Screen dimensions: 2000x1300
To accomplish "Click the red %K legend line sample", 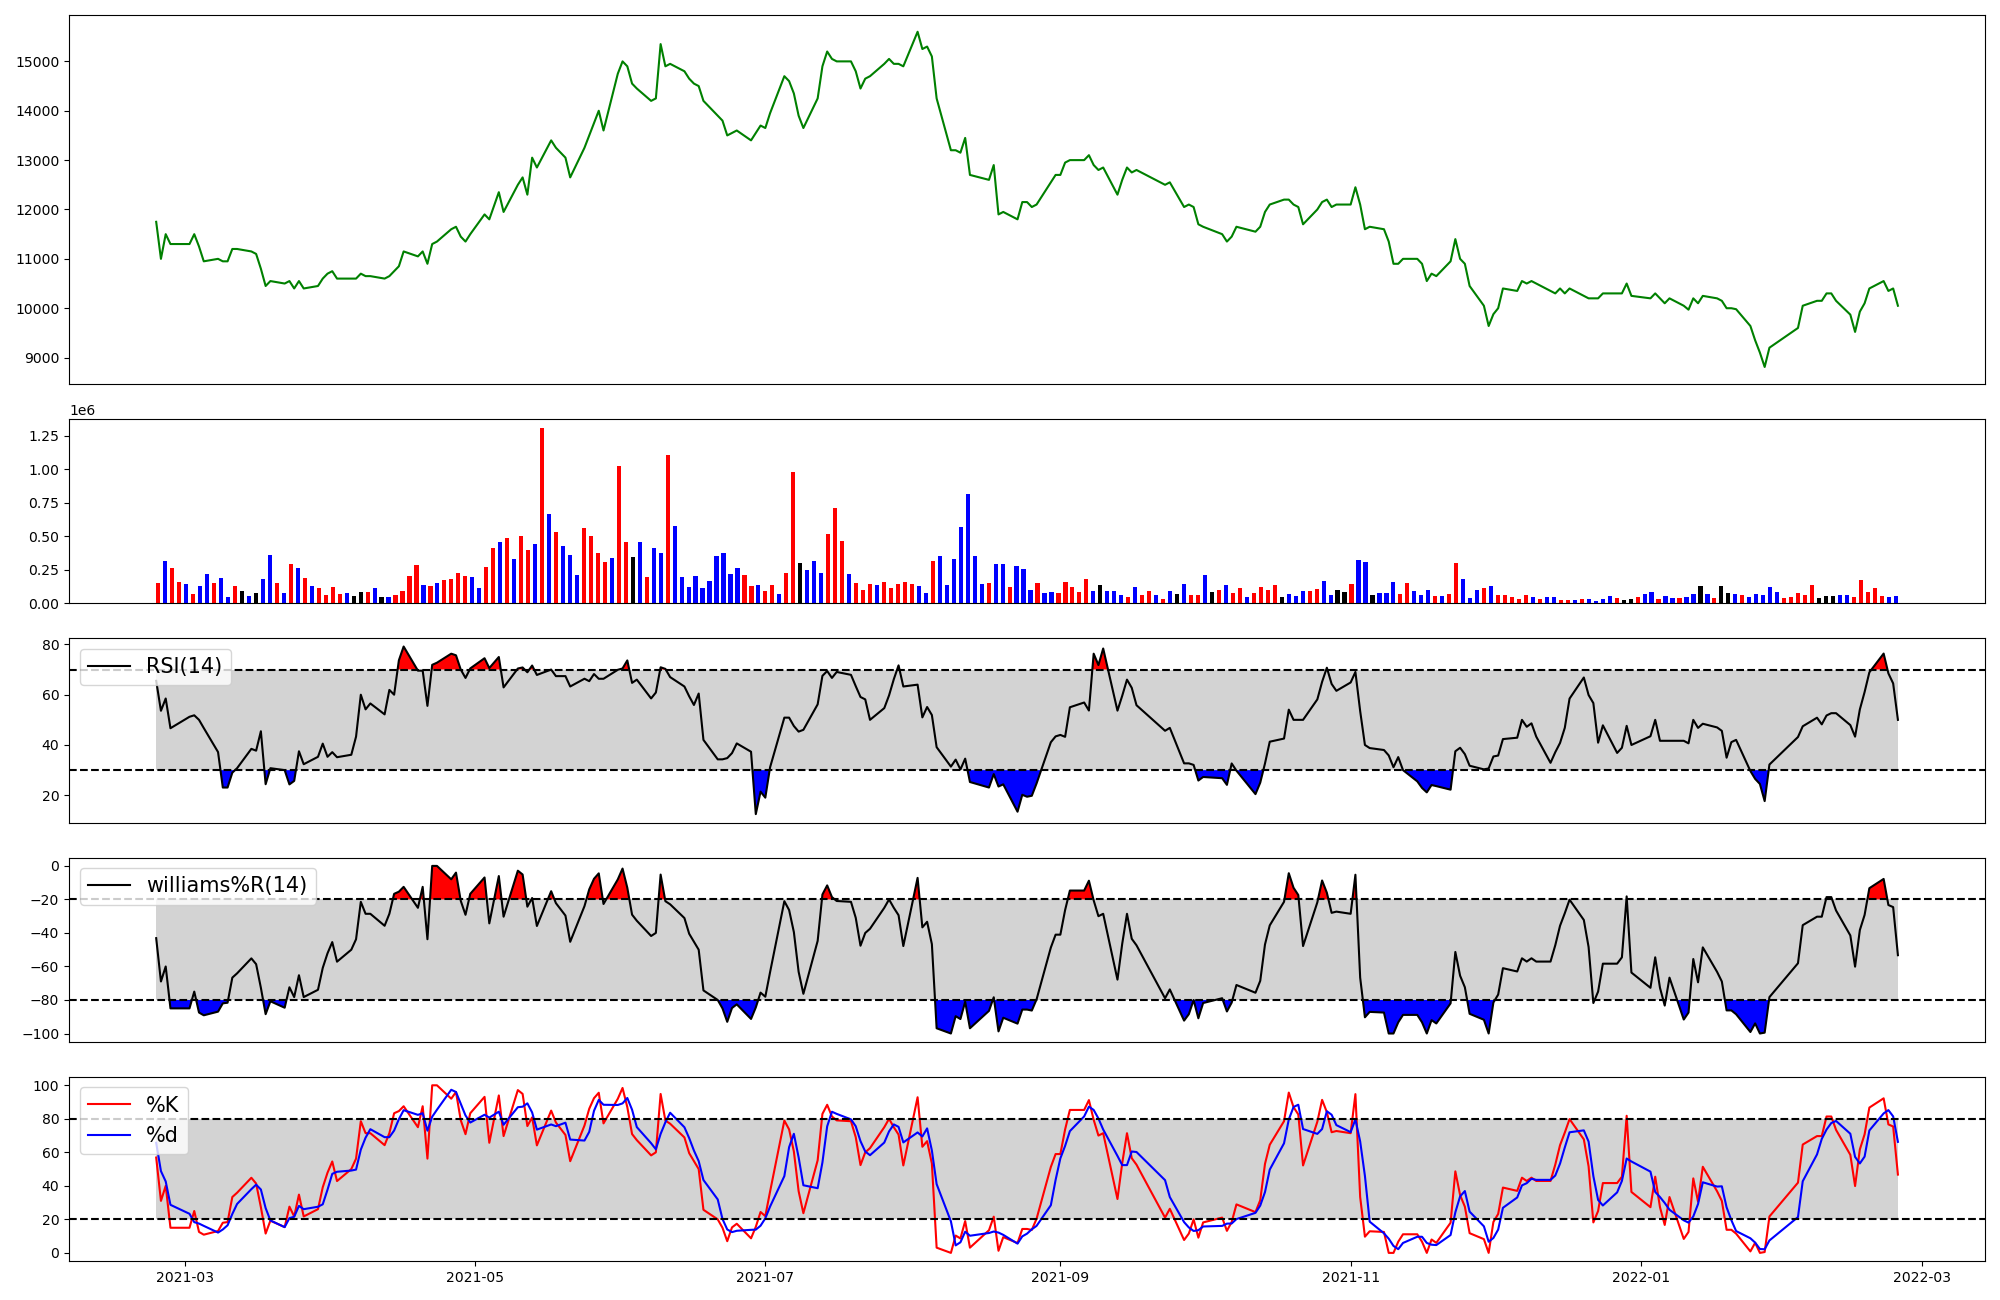I will (x=109, y=1105).
